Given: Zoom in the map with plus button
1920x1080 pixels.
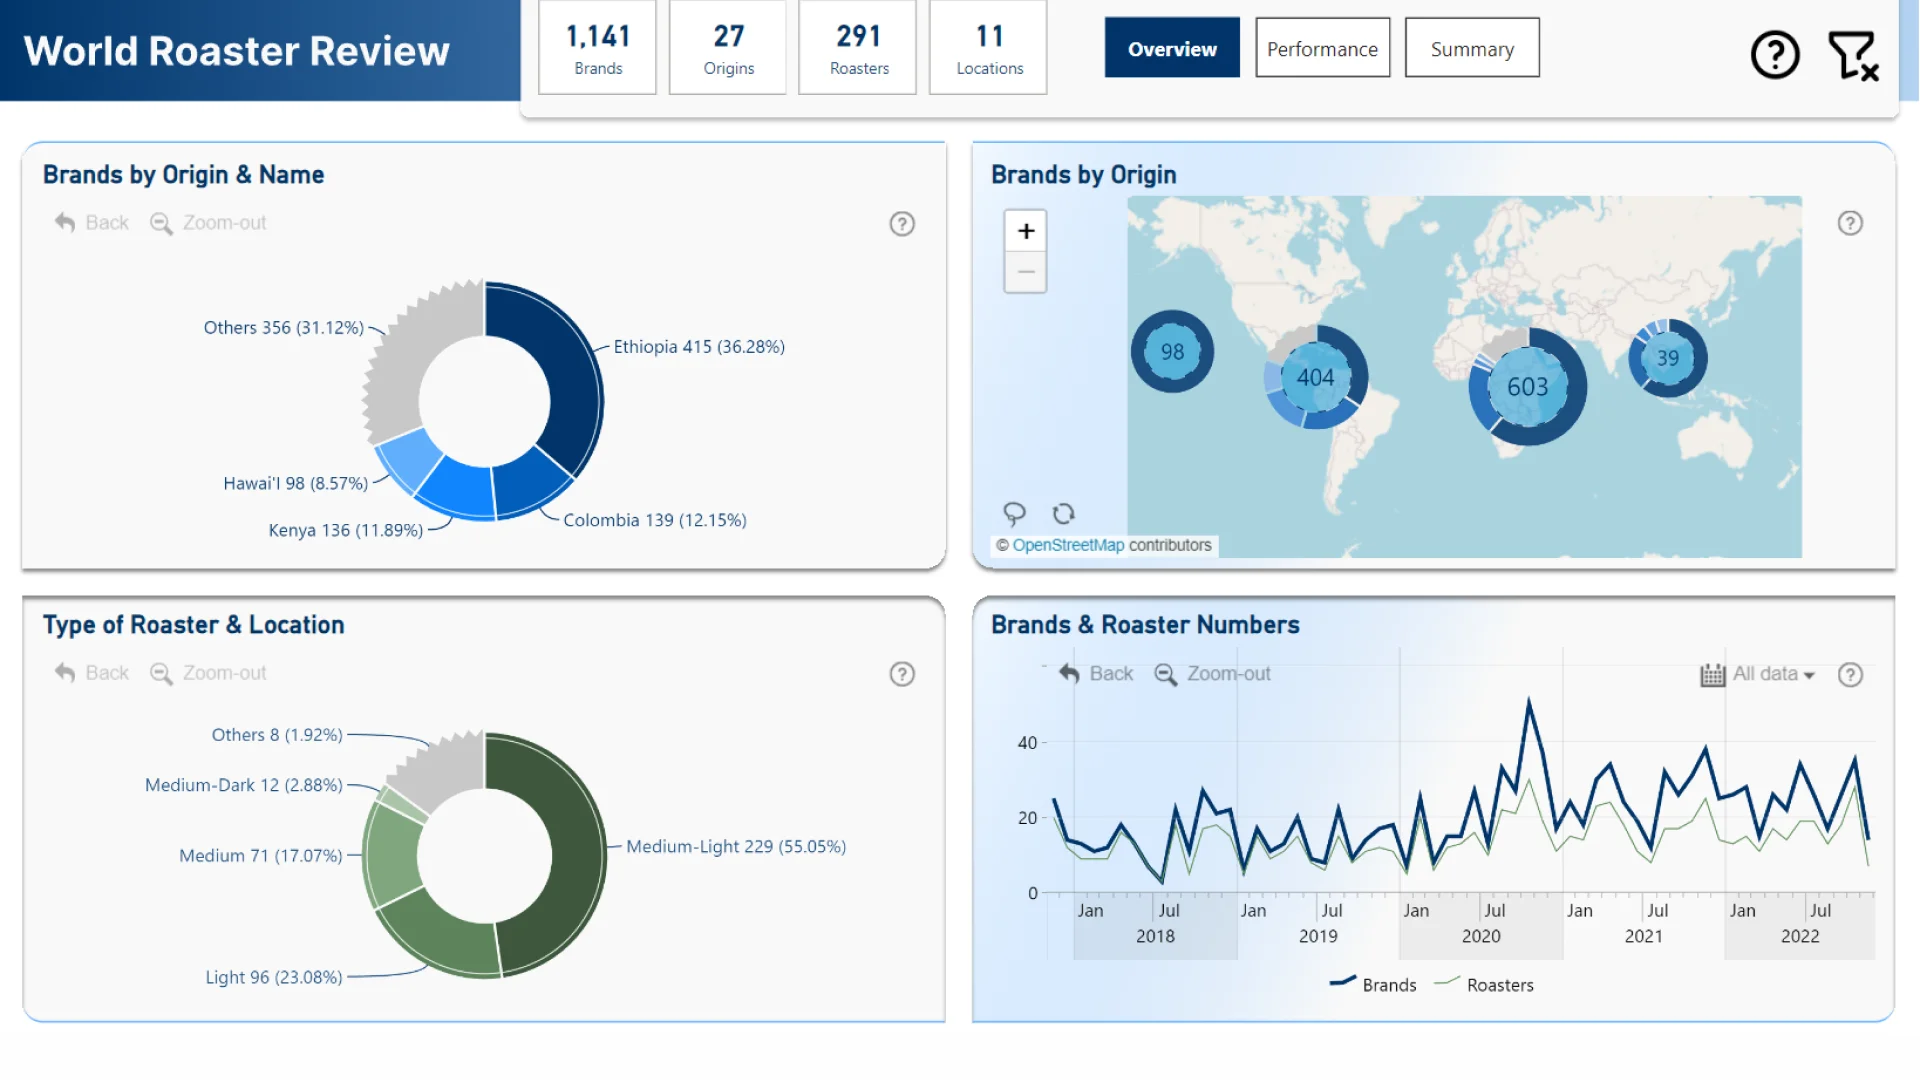Looking at the screenshot, I should coord(1026,231).
